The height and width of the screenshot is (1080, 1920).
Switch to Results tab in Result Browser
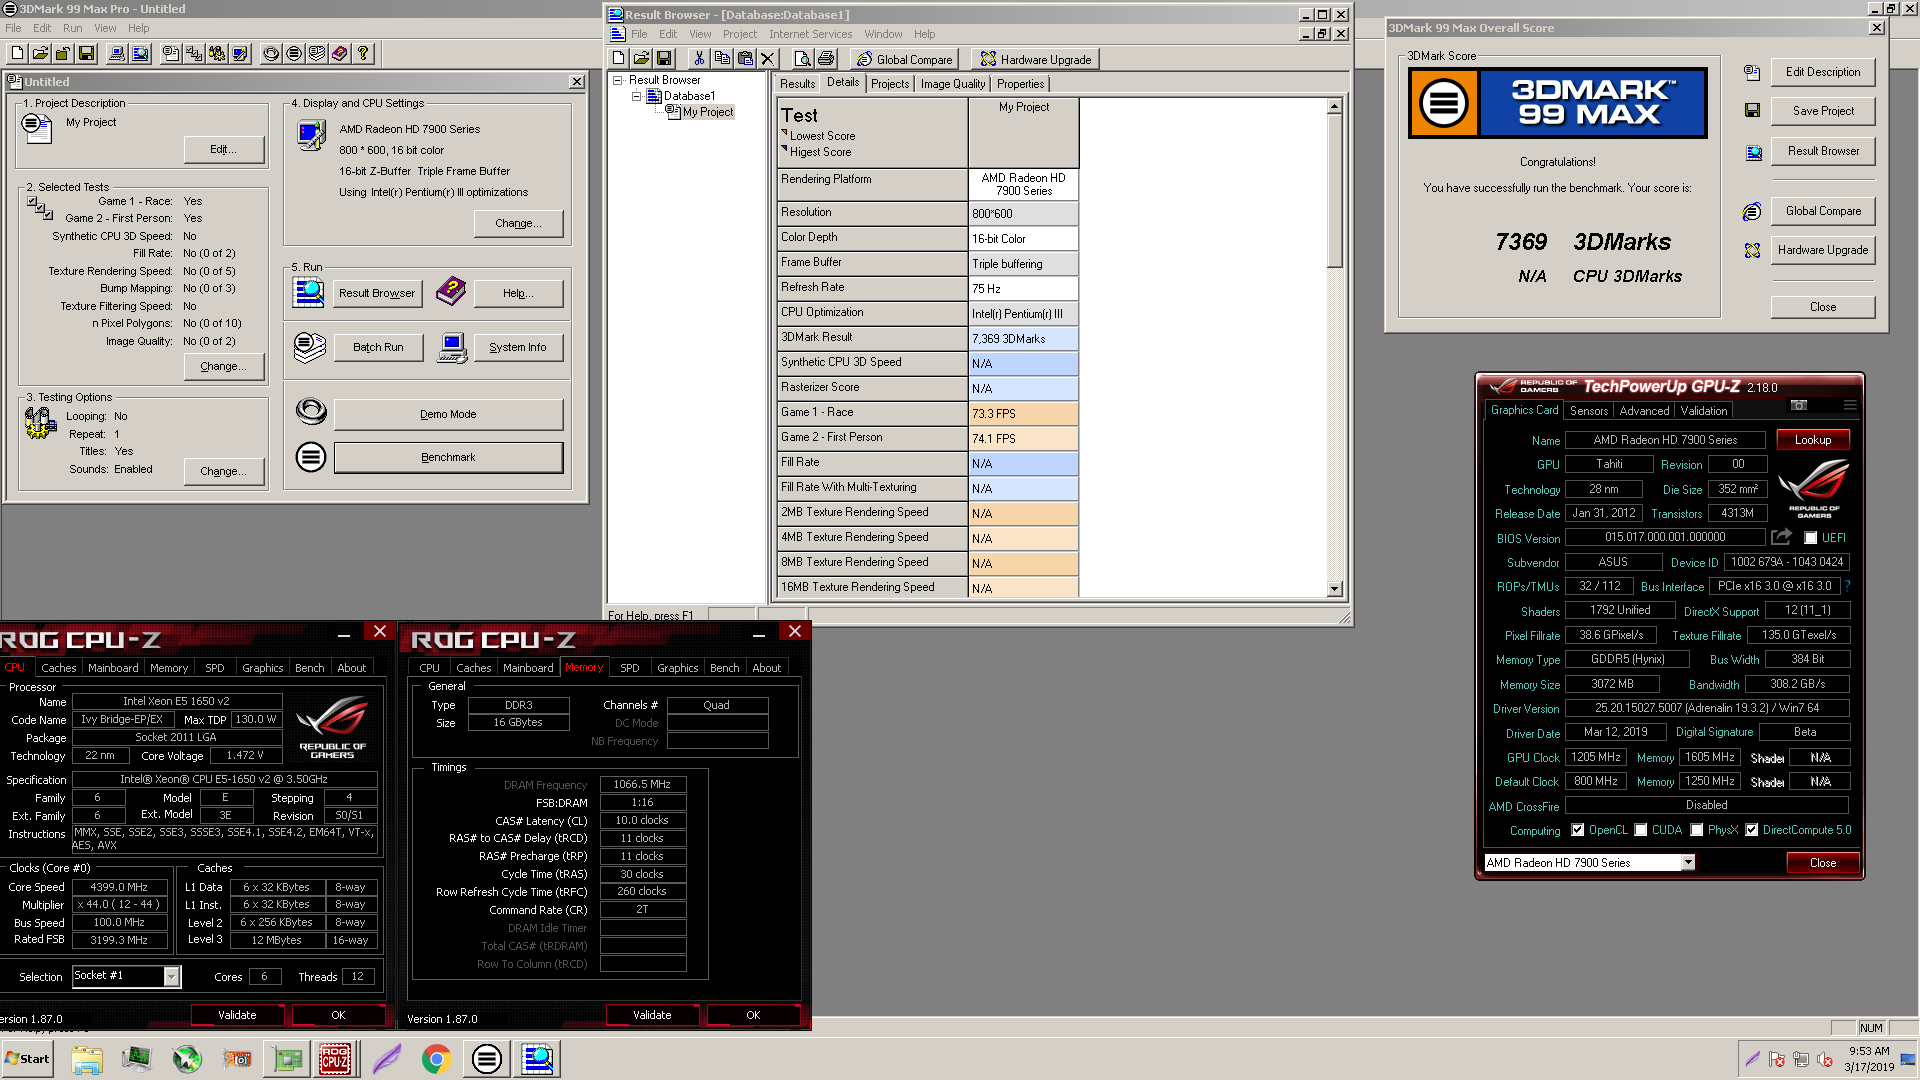[x=797, y=84]
